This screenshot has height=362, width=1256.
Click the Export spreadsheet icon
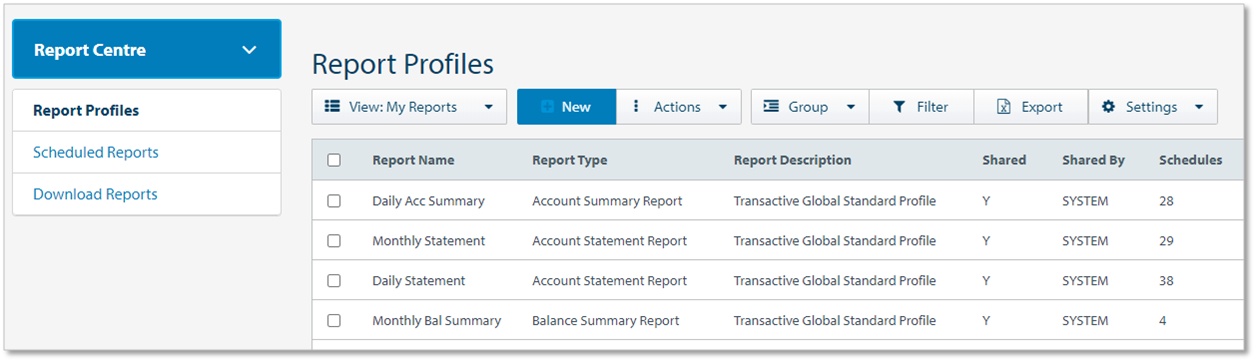tap(1004, 107)
